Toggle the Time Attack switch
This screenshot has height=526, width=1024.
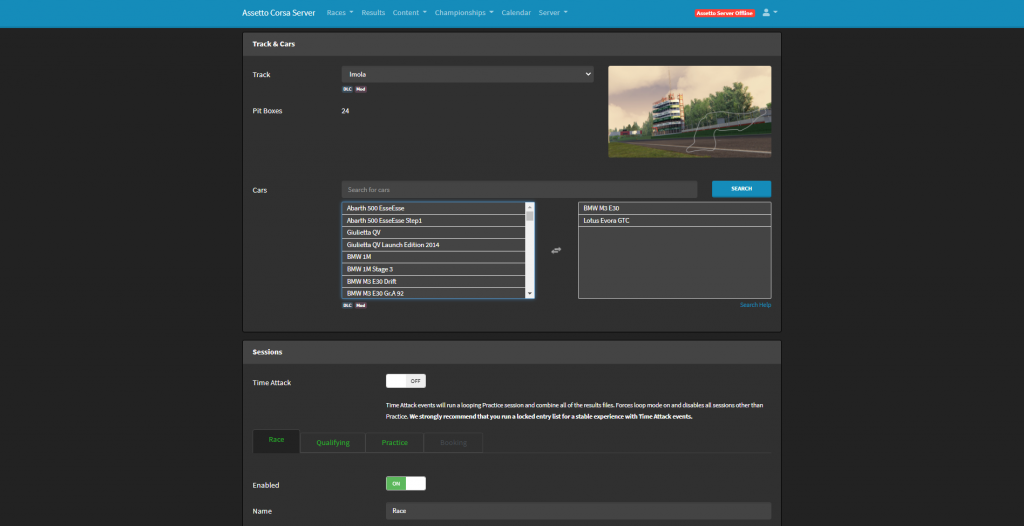pos(406,381)
